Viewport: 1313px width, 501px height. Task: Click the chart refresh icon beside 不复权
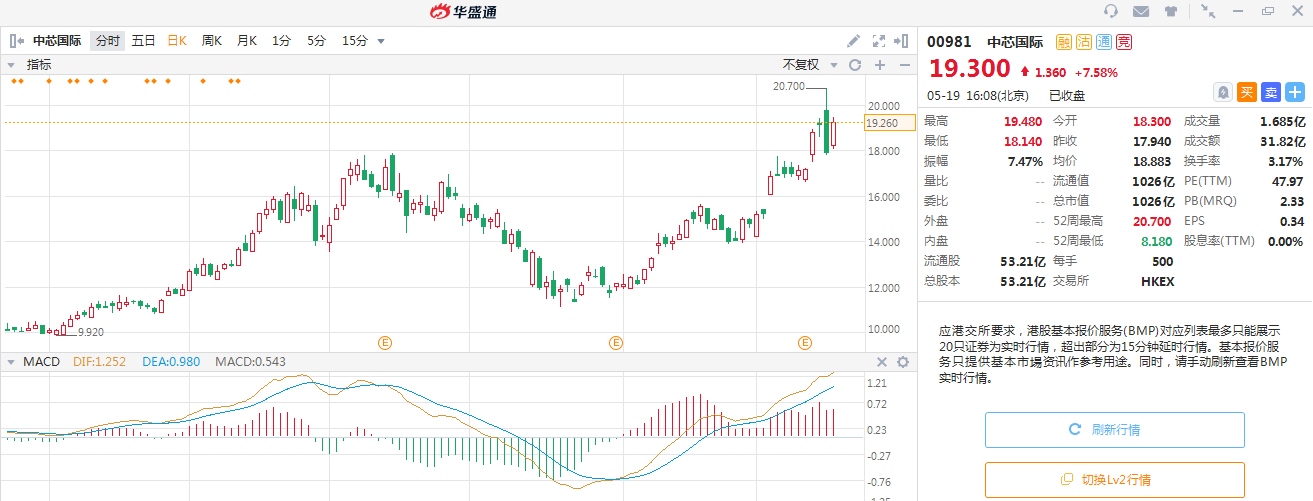click(x=855, y=65)
